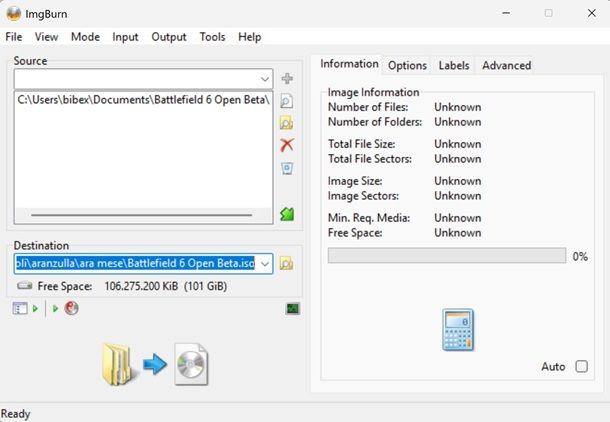
Task: Switch to the Information tab
Action: click(x=349, y=64)
